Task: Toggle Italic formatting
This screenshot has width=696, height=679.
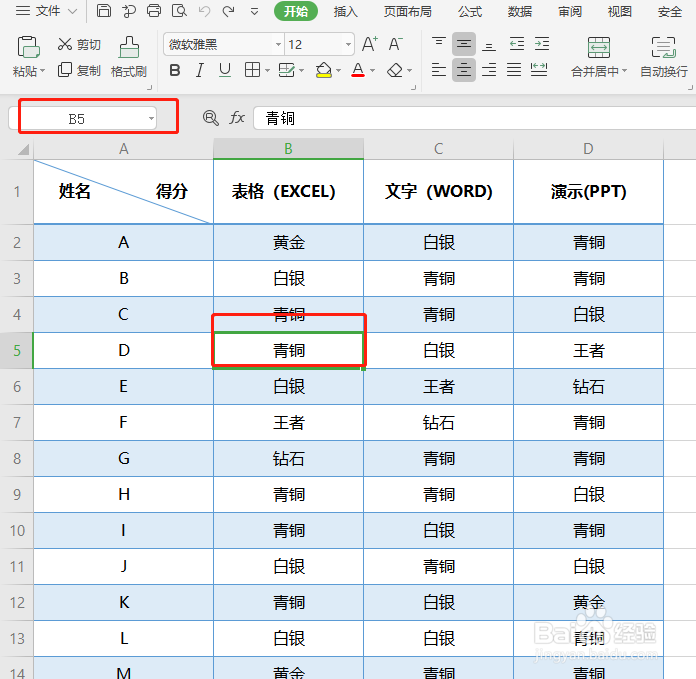Action: click(x=200, y=70)
